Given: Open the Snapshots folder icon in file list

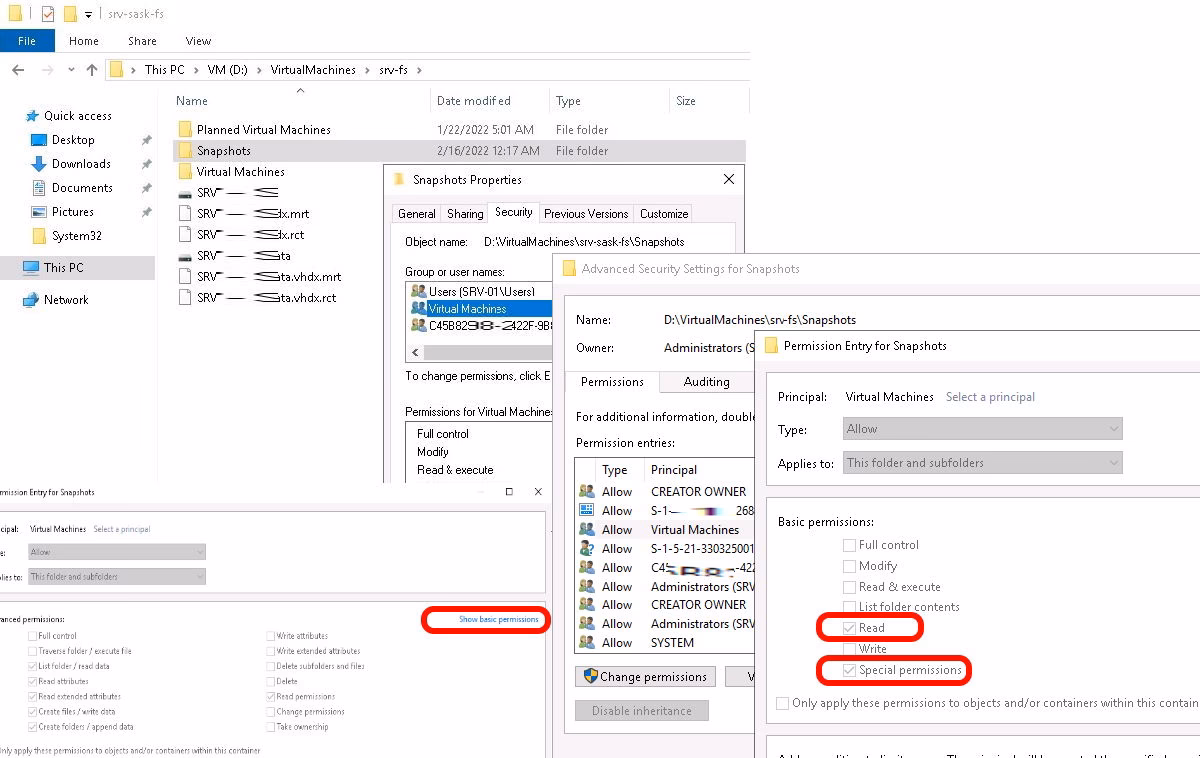Looking at the screenshot, I should point(186,150).
